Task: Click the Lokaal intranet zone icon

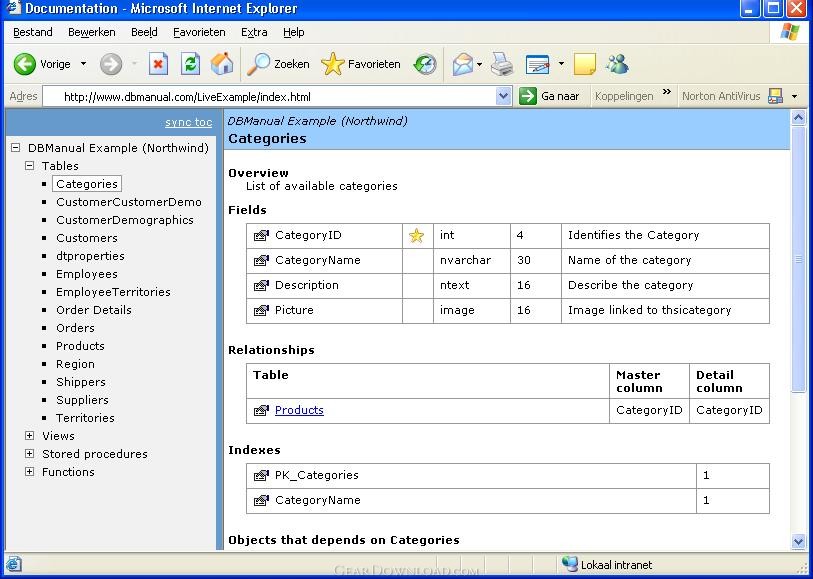Action: [x=569, y=564]
